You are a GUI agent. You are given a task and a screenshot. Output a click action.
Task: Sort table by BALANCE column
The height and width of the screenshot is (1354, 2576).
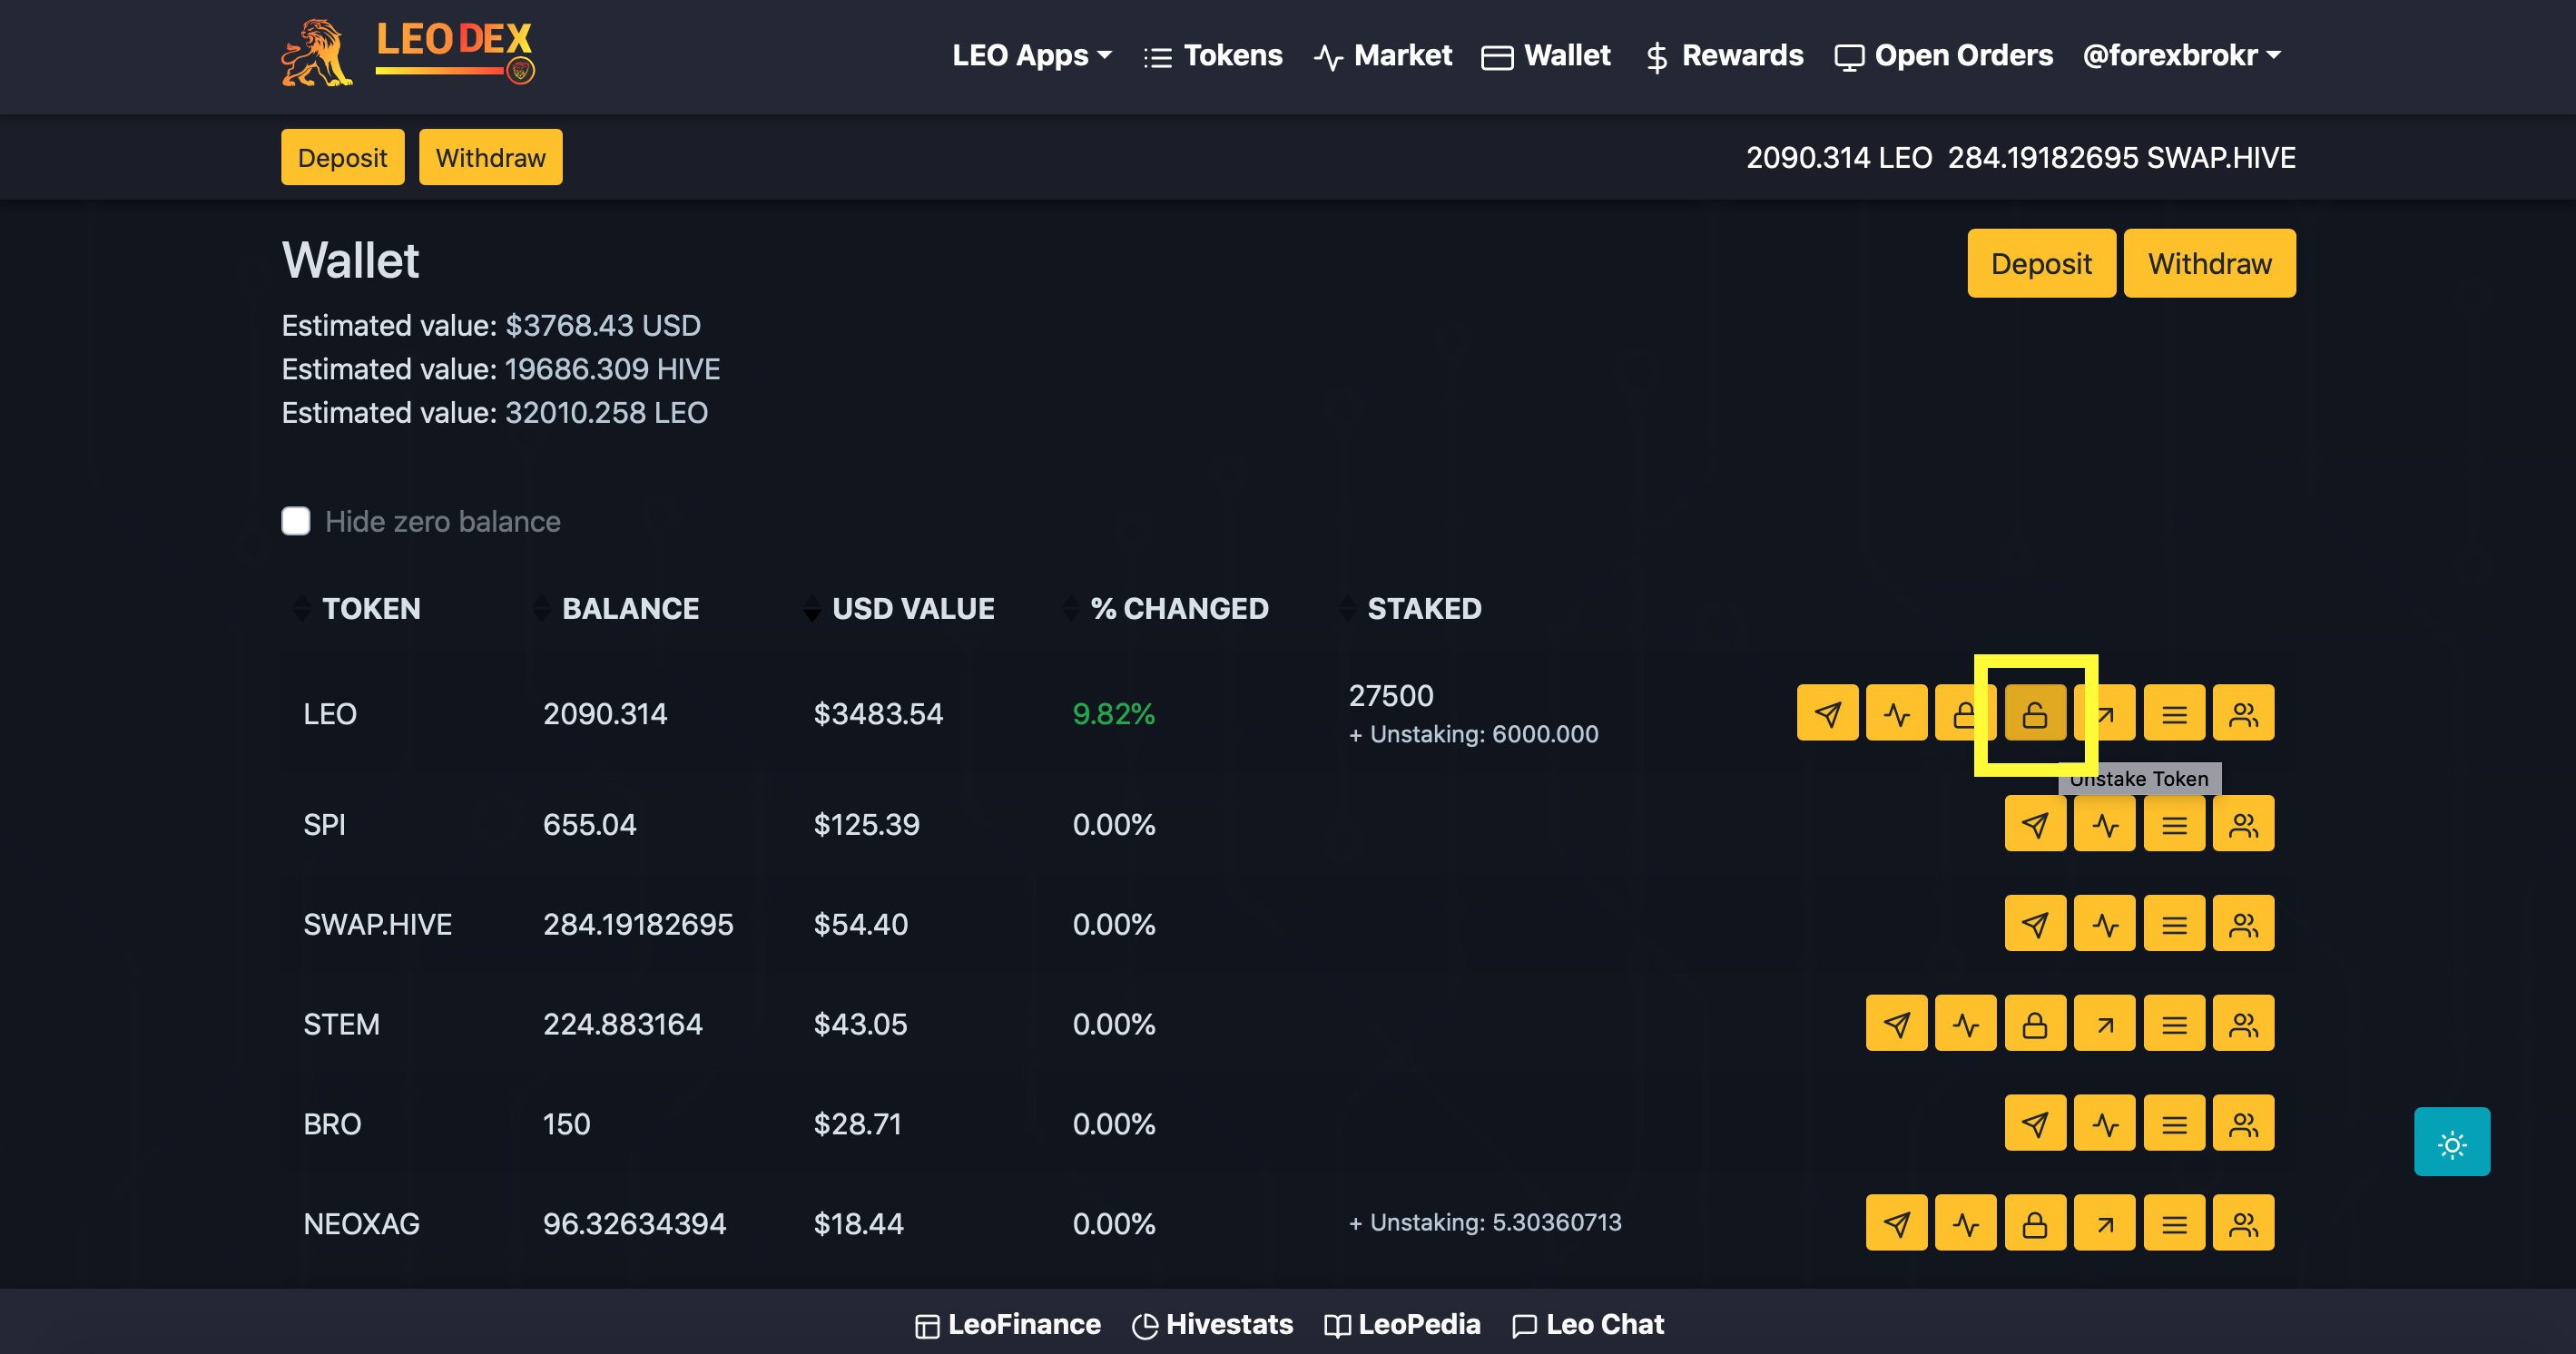click(616, 608)
